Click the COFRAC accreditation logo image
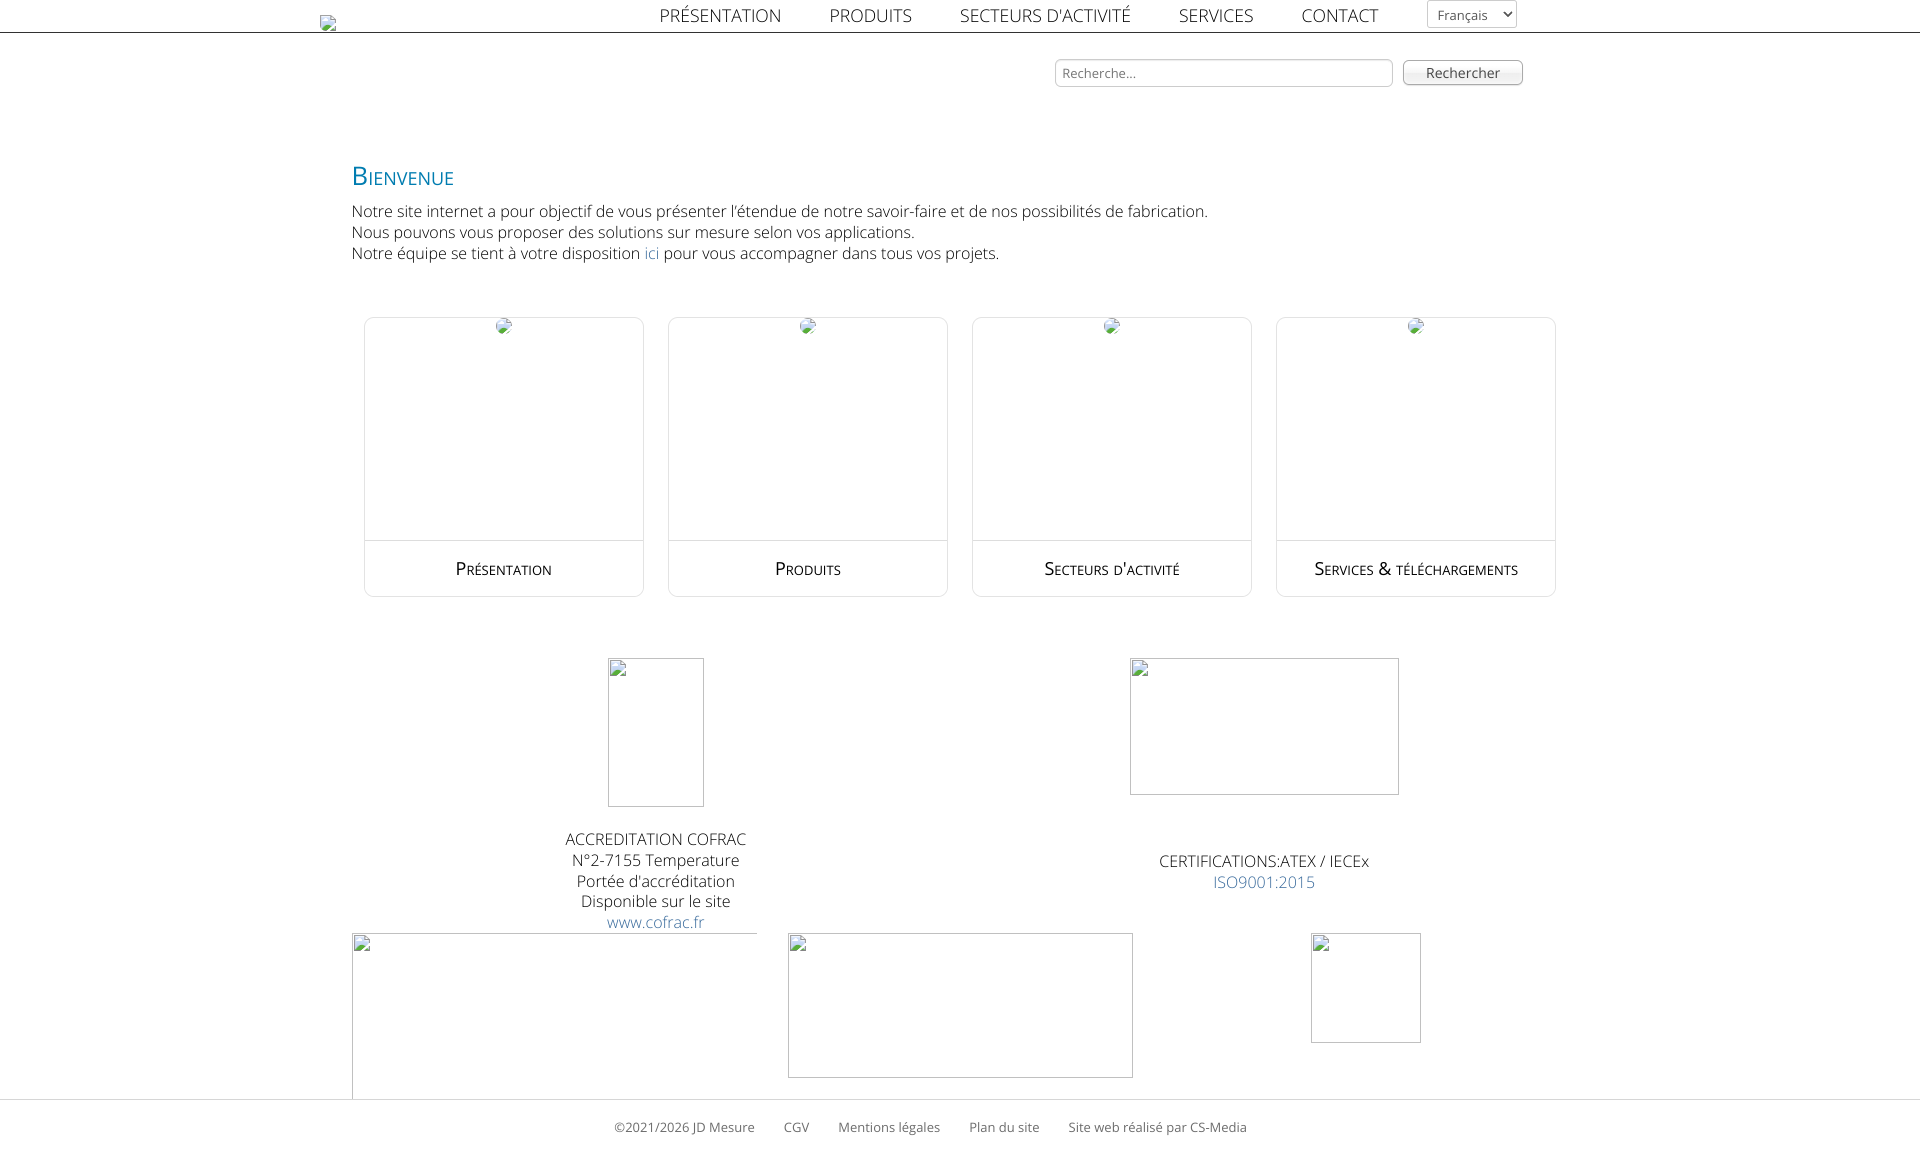1920x1155 pixels. tap(656, 732)
